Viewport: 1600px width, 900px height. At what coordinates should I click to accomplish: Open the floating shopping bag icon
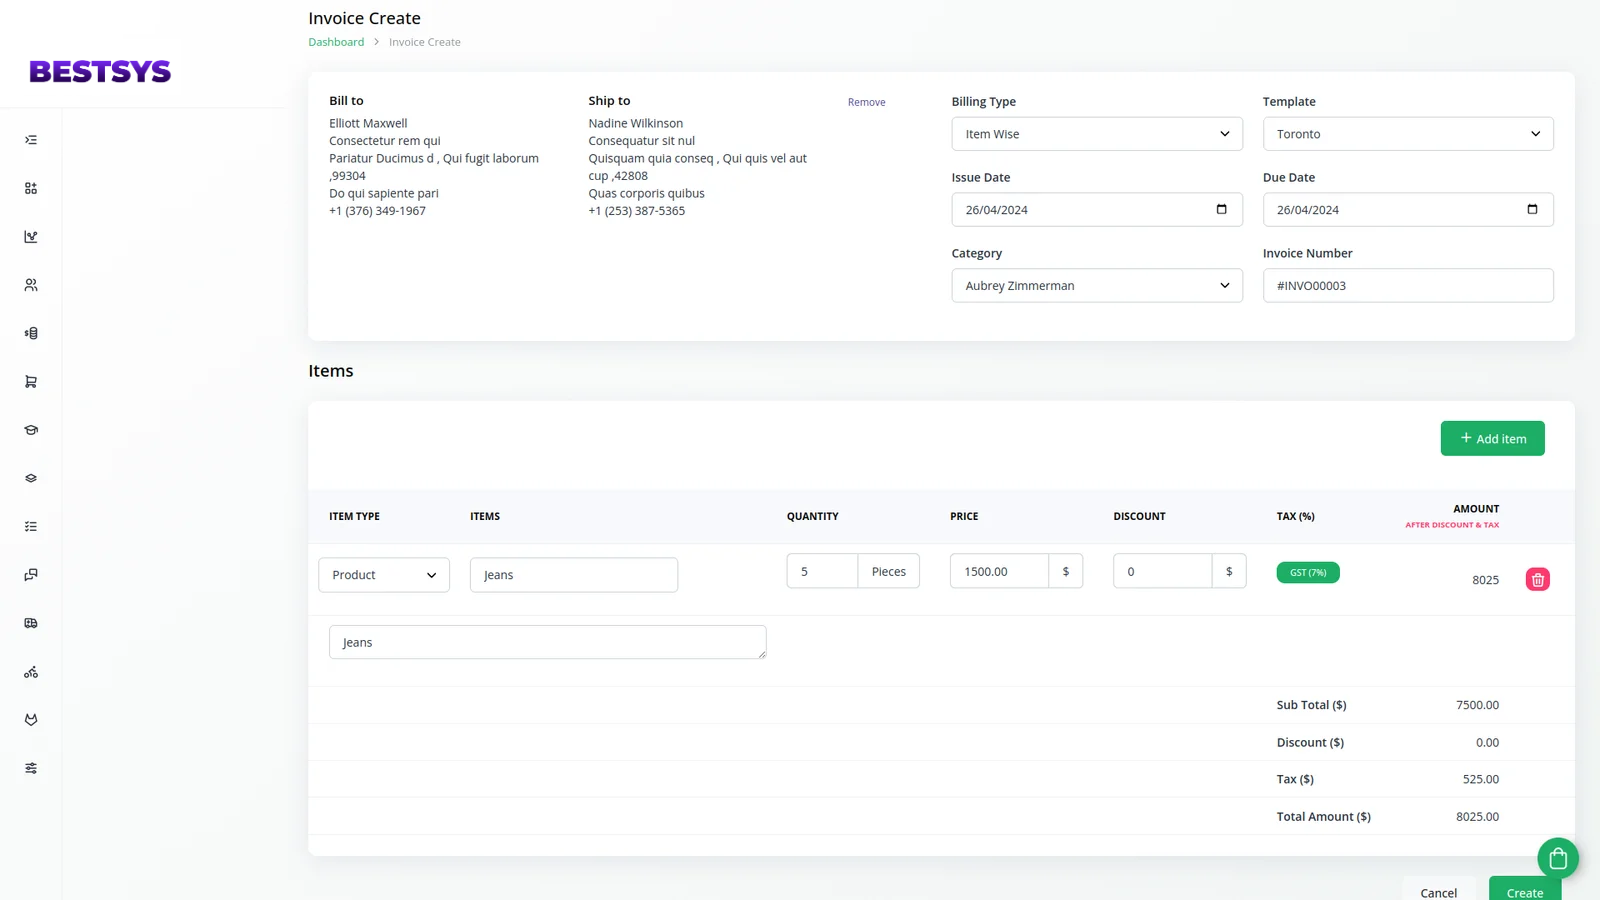pyautogui.click(x=1557, y=858)
